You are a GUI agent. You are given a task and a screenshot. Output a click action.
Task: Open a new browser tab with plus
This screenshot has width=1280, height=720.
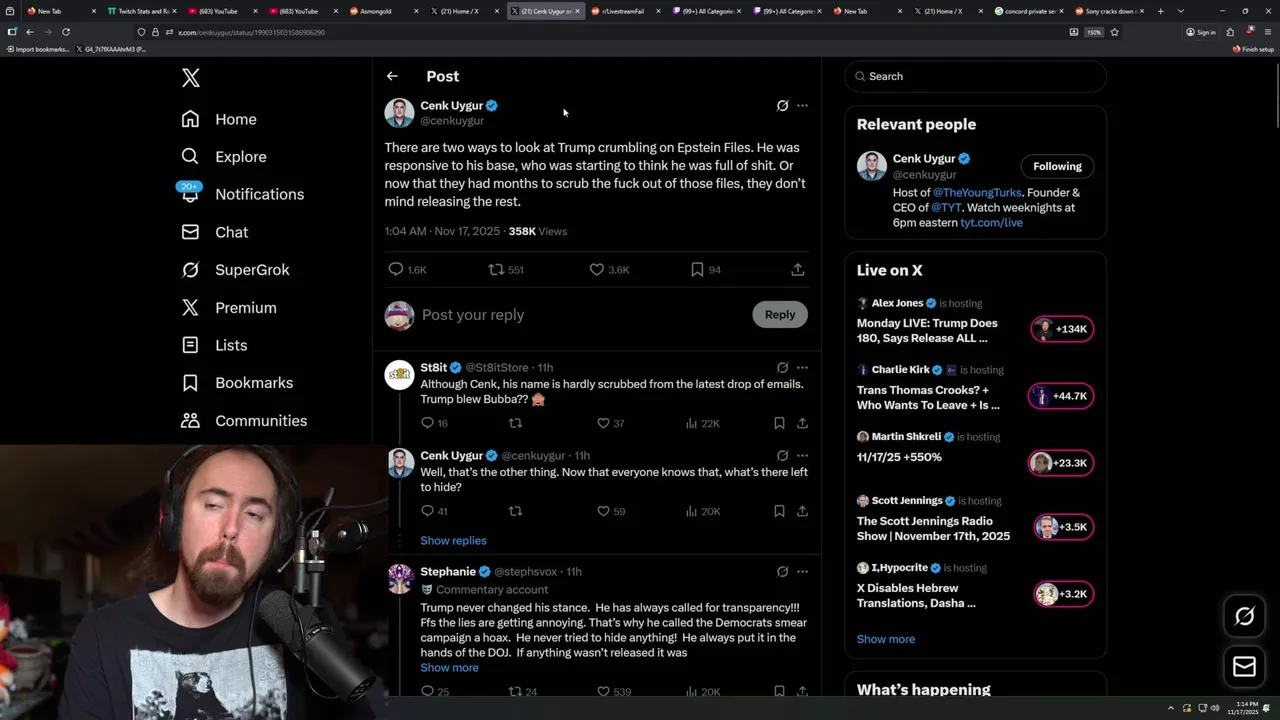point(1160,11)
